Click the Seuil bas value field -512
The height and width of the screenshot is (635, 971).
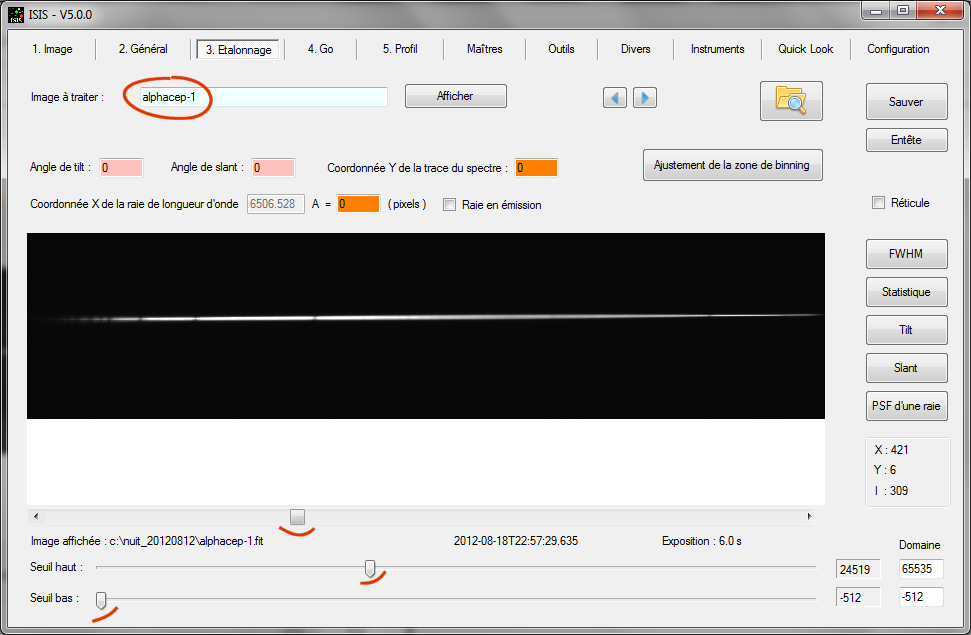(858, 597)
